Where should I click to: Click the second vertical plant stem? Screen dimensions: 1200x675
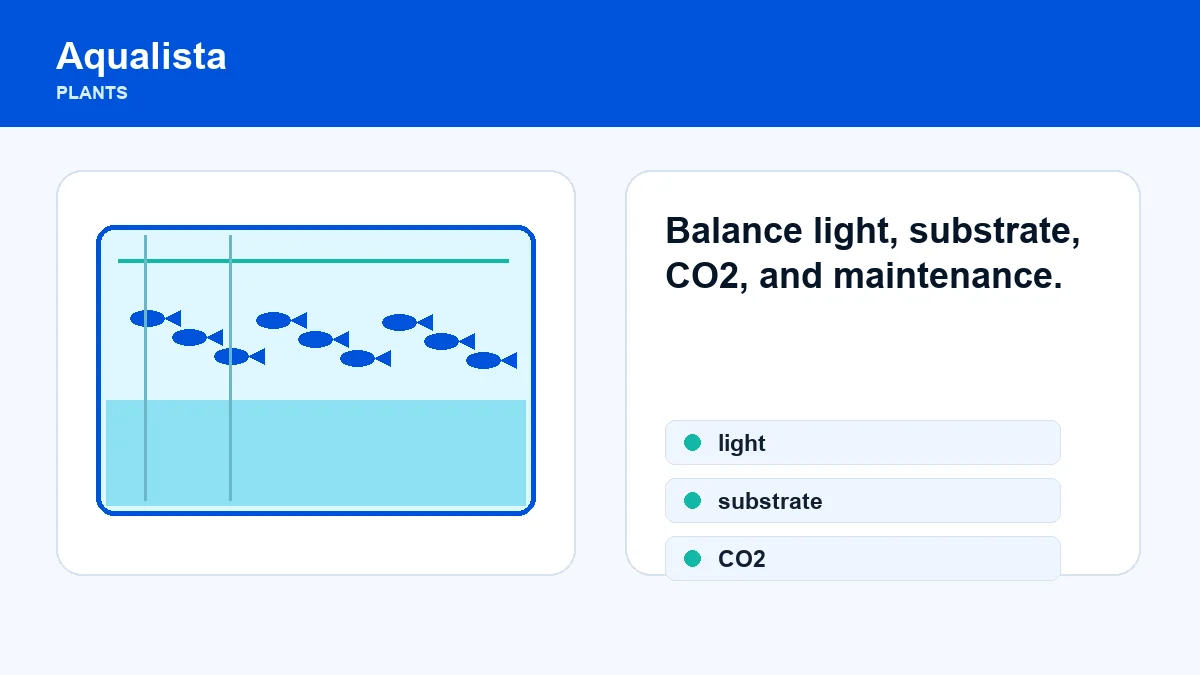click(x=230, y=368)
